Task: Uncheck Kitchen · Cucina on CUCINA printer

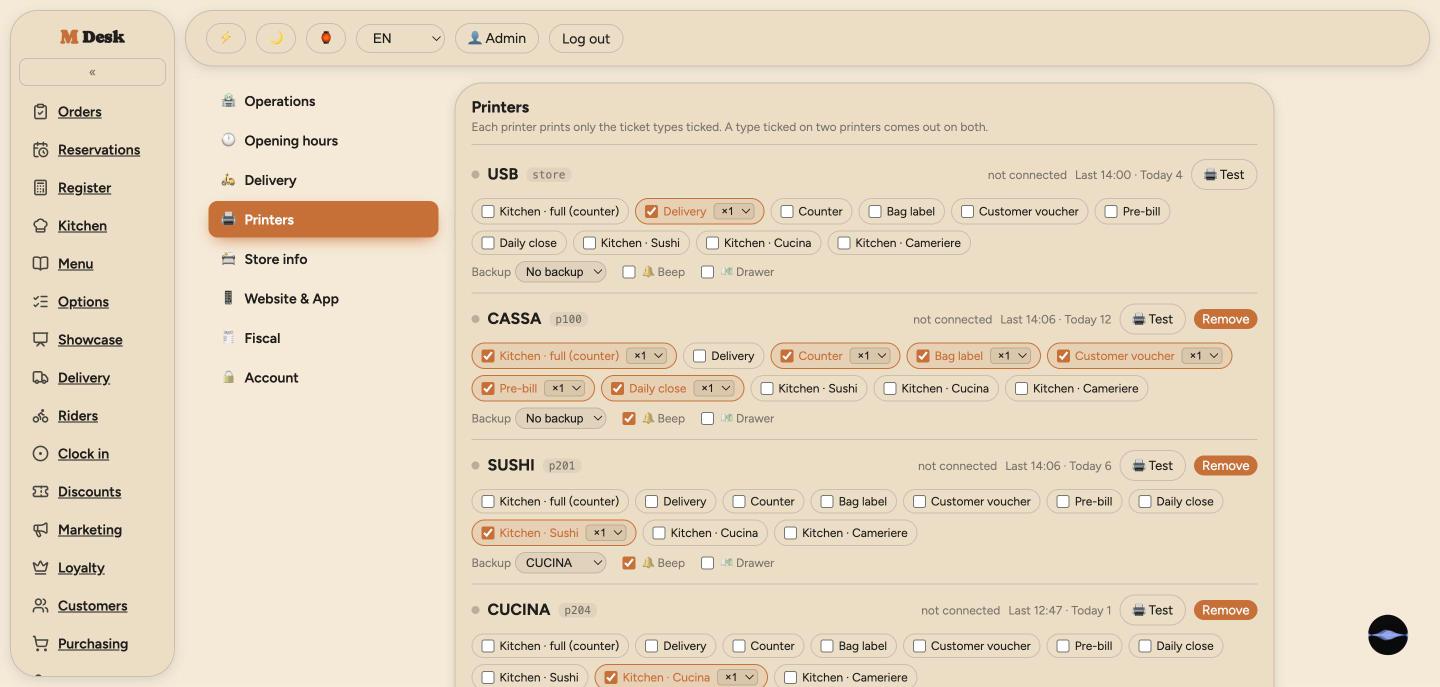Action: (611, 678)
